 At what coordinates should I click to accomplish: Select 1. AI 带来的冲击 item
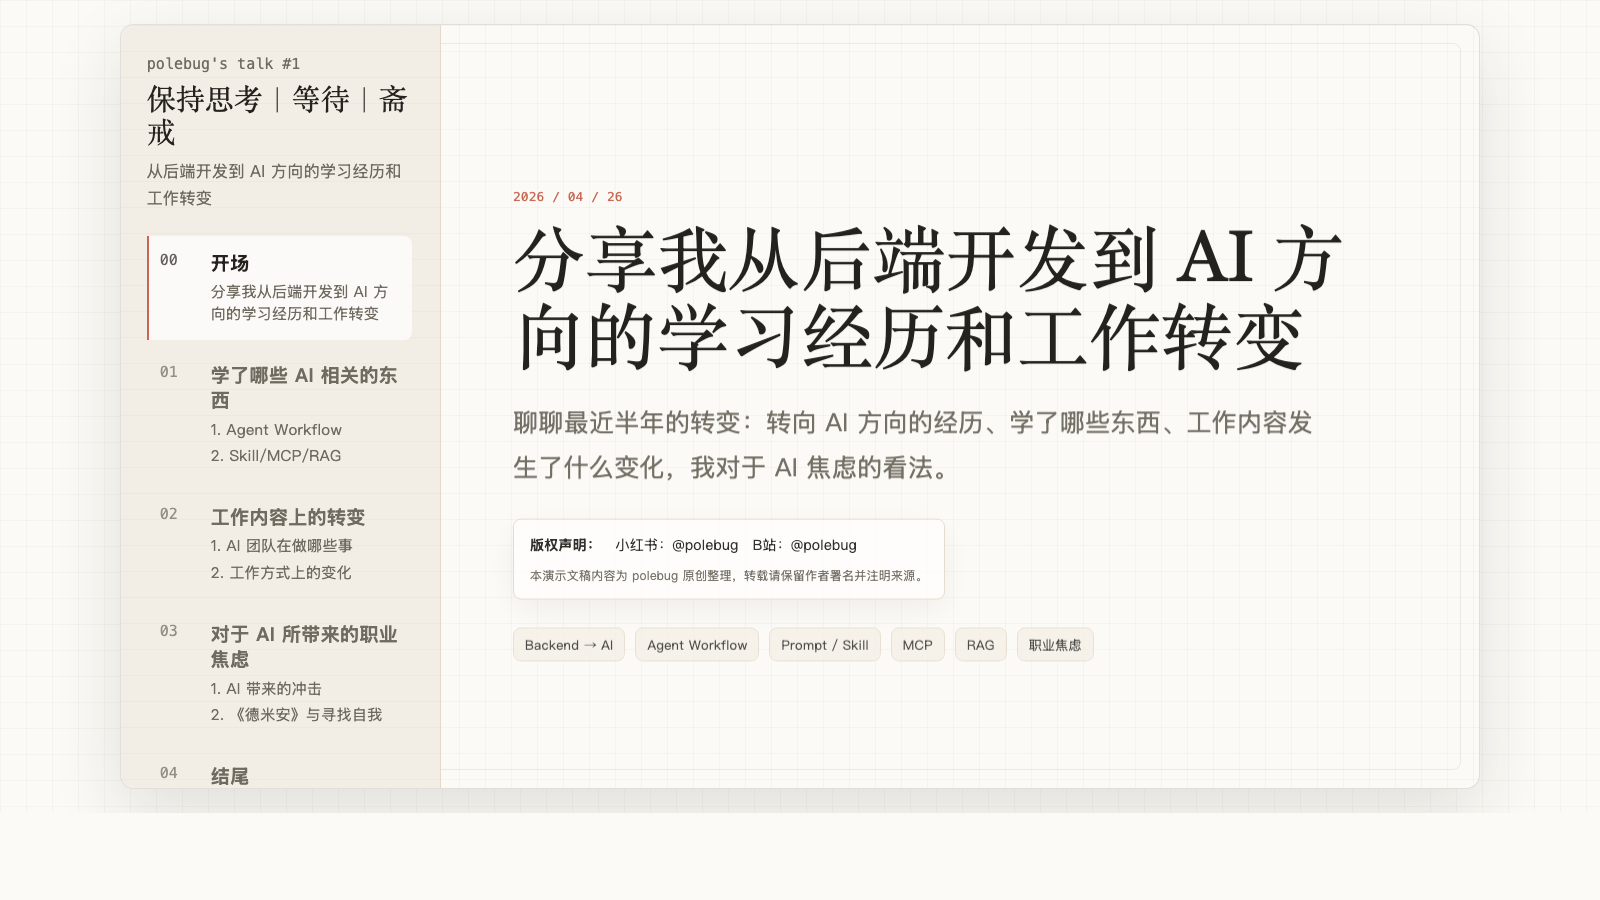click(270, 688)
